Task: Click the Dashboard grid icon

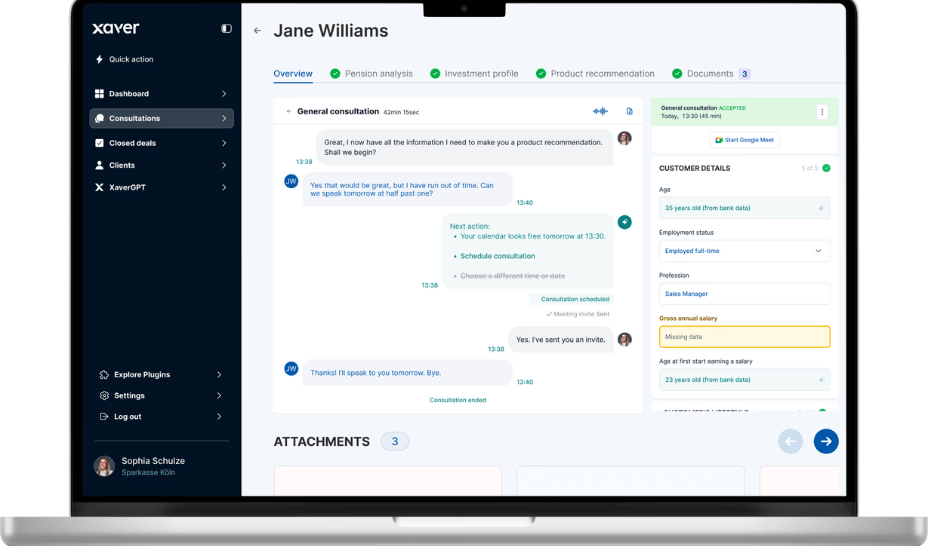Action: (x=99, y=93)
